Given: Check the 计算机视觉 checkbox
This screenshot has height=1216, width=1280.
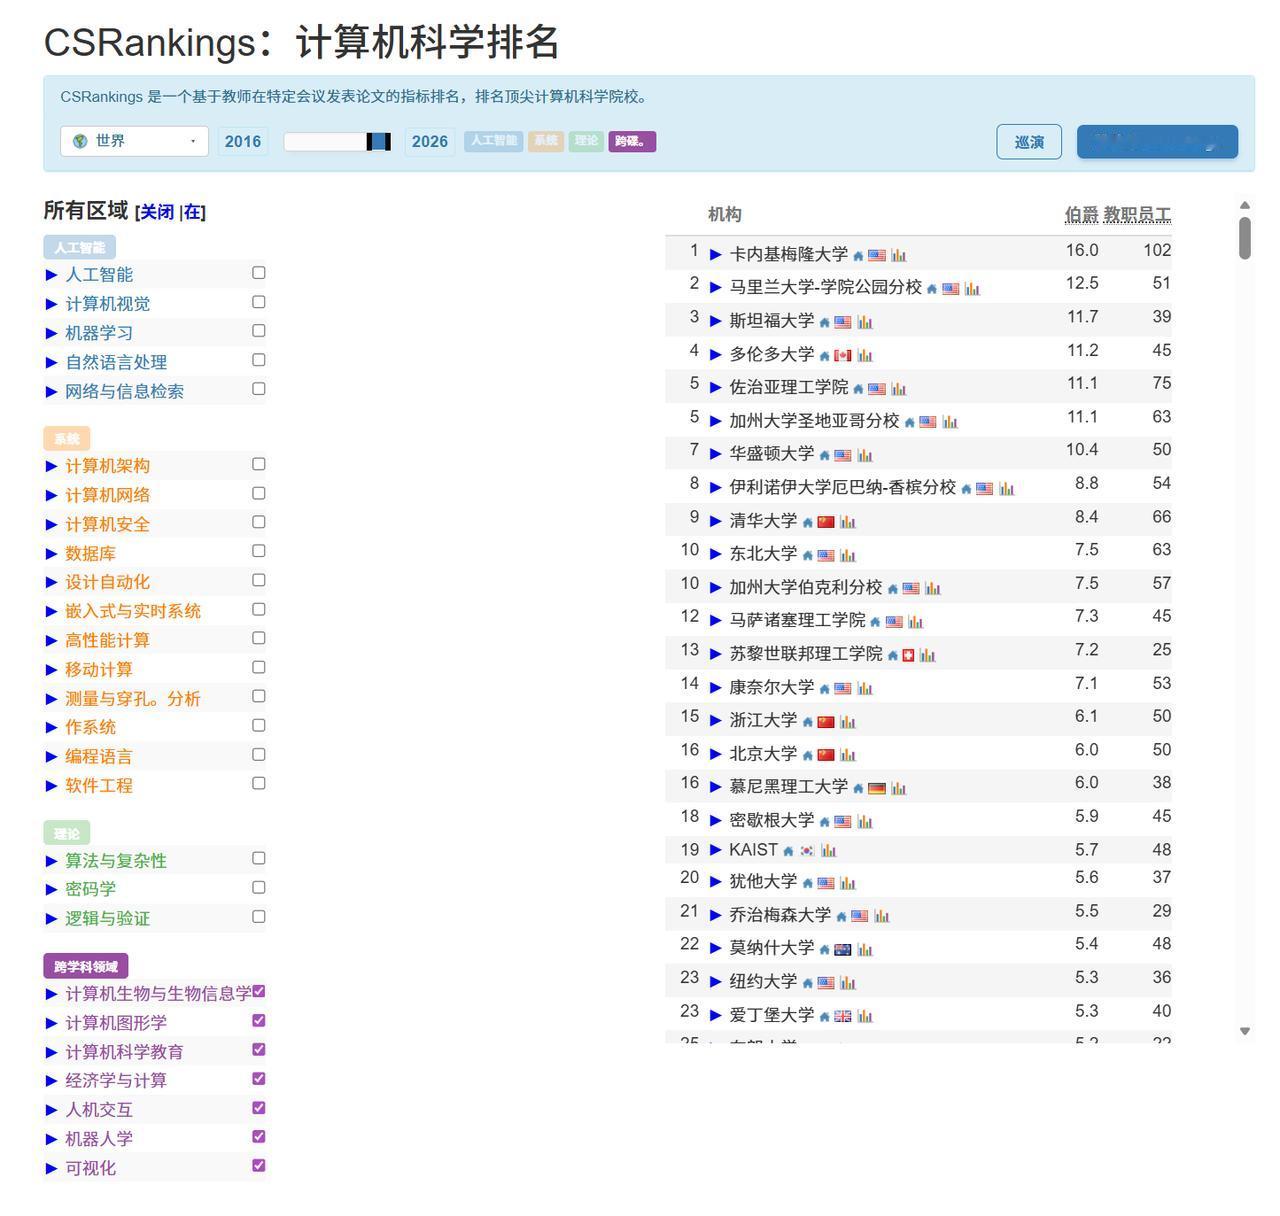Looking at the screenshot, I should point(259,302).
